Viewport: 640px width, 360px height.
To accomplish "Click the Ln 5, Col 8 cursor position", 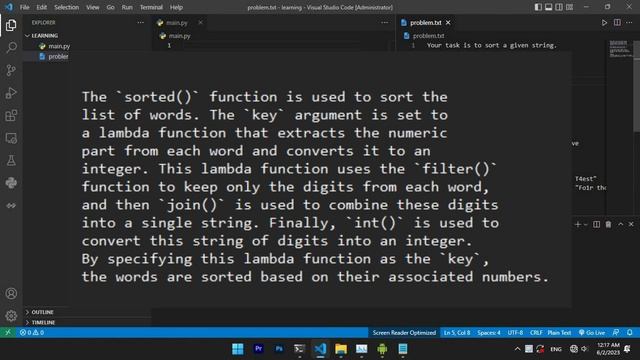I will click(x=457, y=332).
